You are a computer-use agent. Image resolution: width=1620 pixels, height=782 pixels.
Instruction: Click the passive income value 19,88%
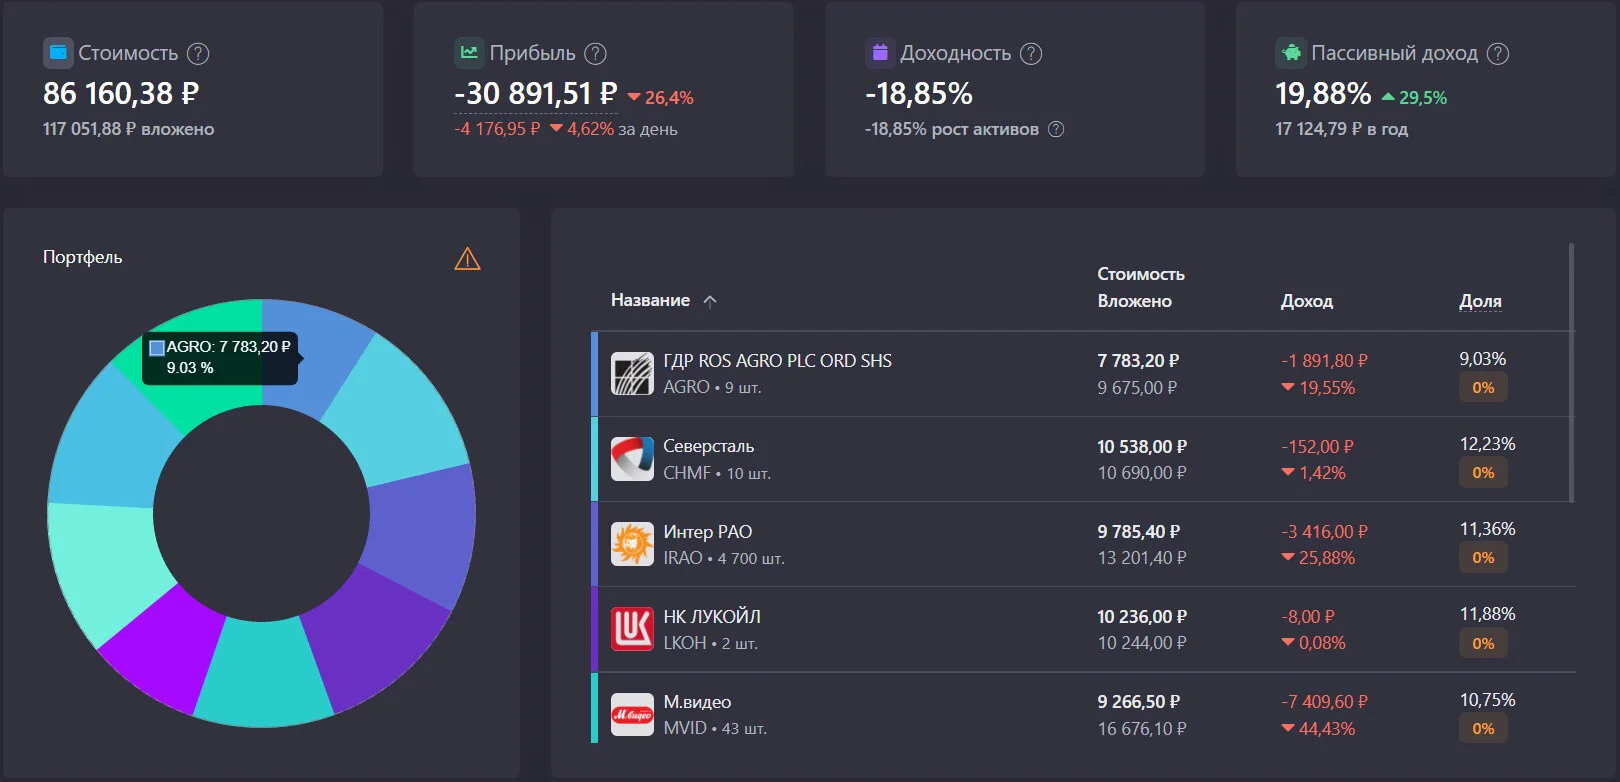pyautogui.click(x=1323, y=94)
